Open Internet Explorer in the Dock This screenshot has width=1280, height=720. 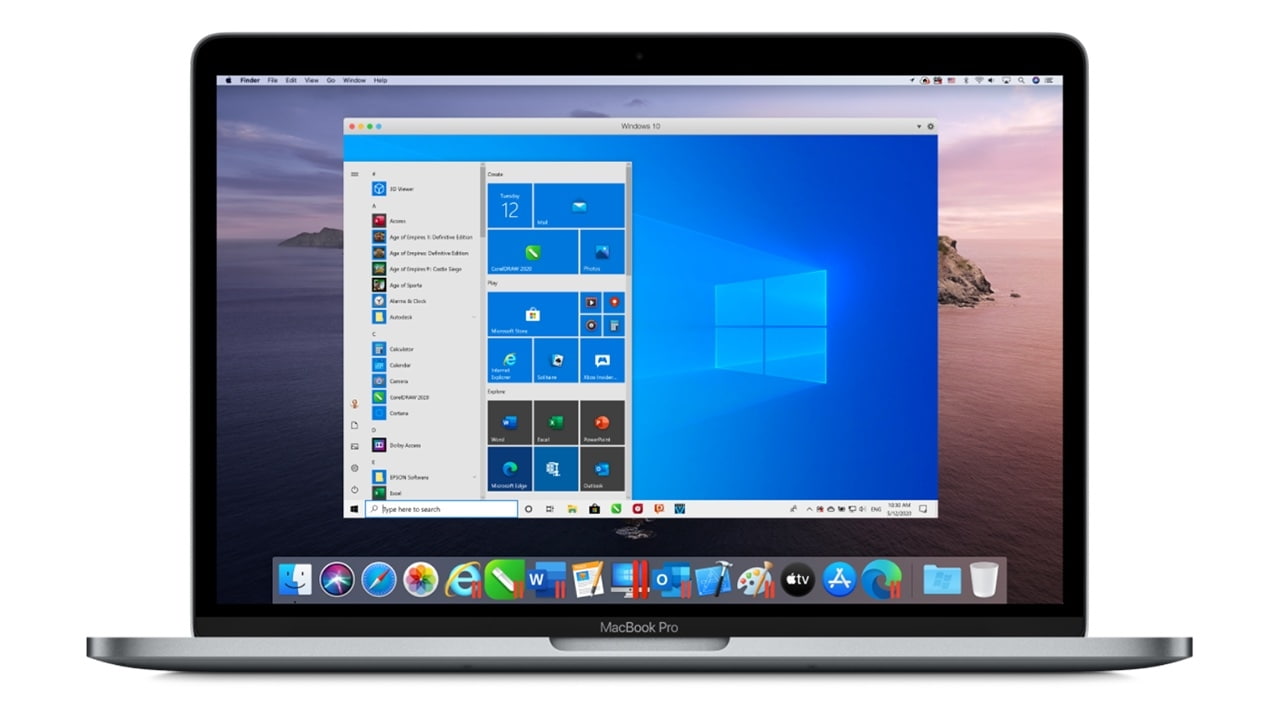463,579
